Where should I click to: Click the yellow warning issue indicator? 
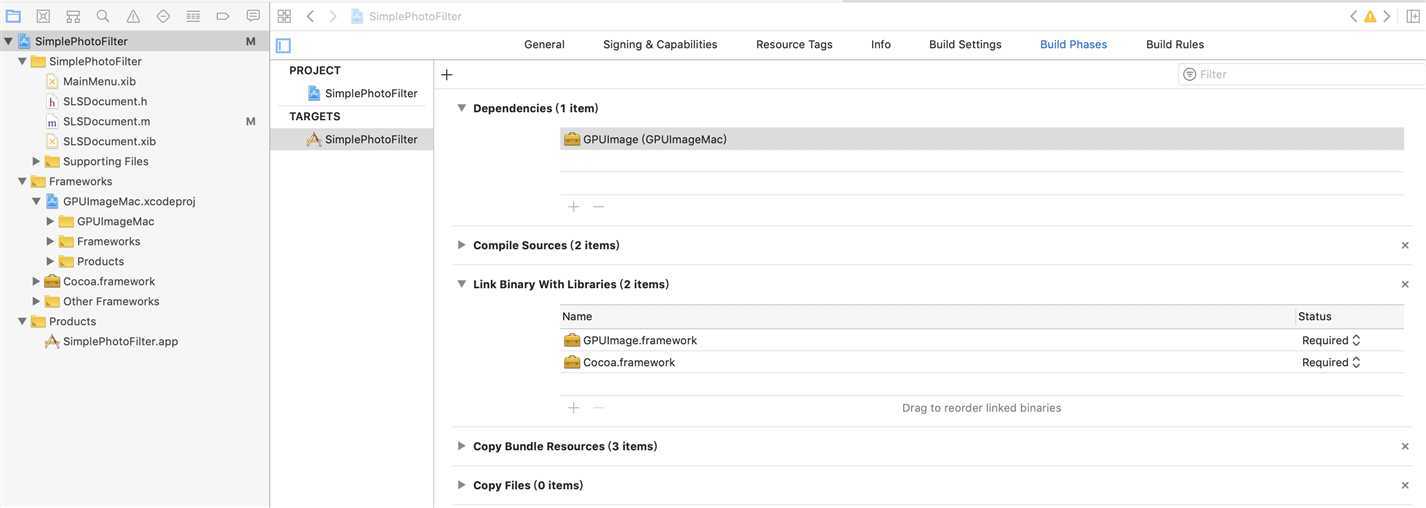click(1370, 16)
